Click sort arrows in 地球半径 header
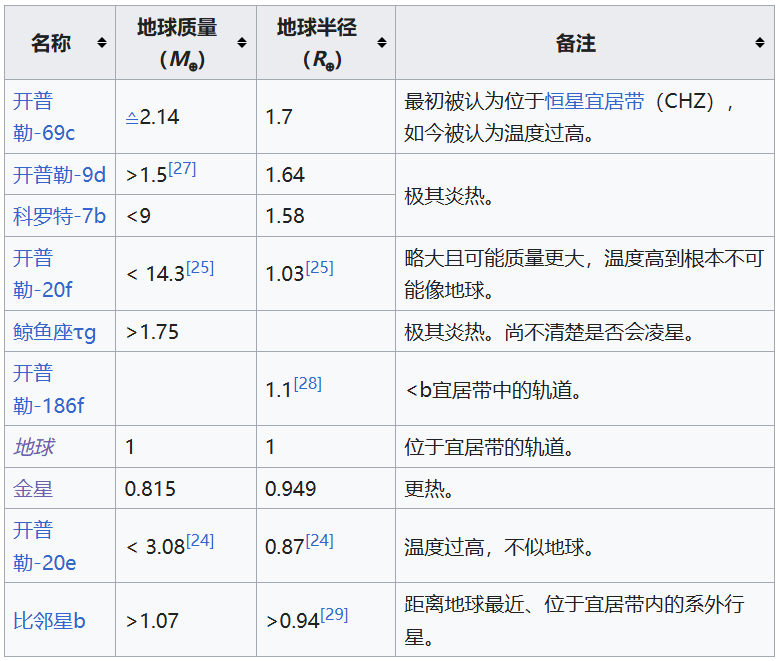The height and width of the screenshot is (661, 780). (381, 43)
